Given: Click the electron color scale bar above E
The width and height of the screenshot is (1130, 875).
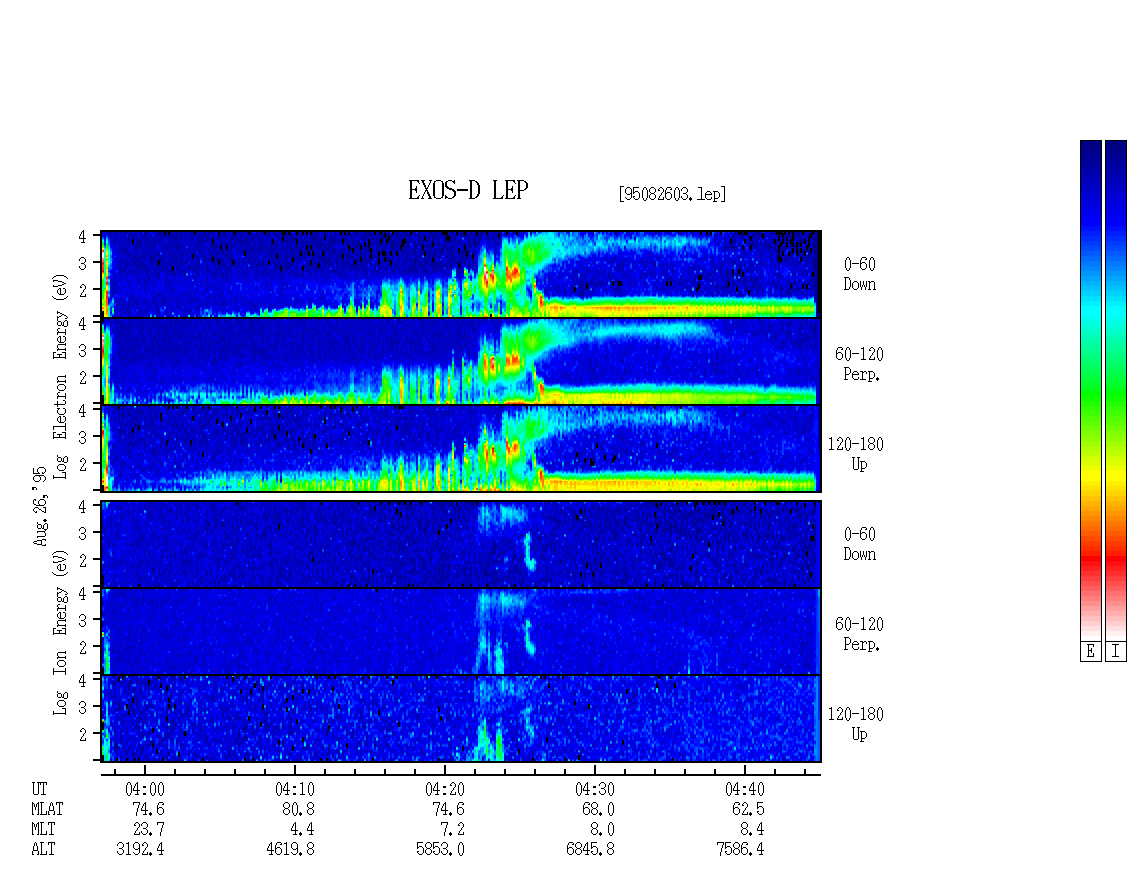Looking at the screenshot, I should click(1090, 390).
